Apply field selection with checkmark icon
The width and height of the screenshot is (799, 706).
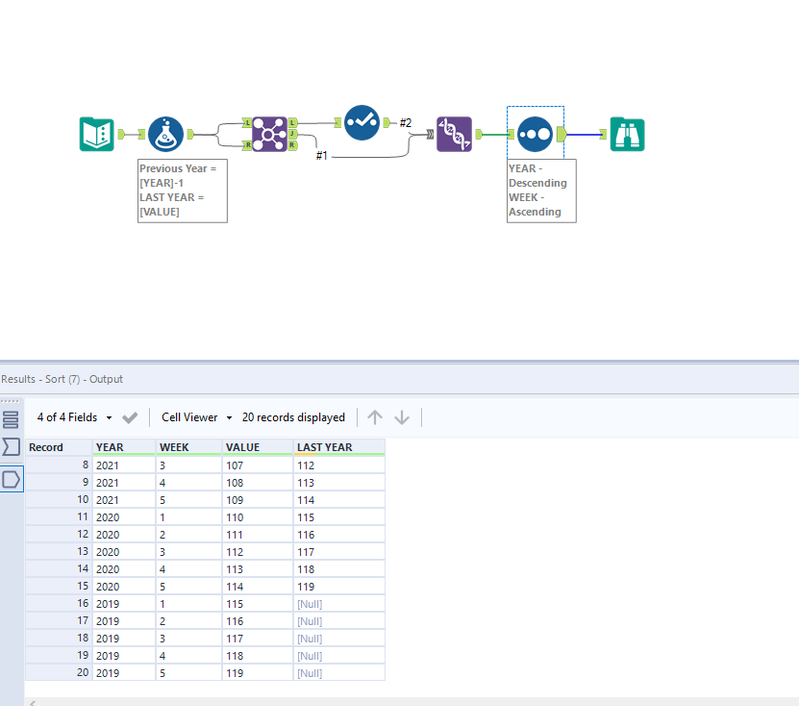coord(130,418)
